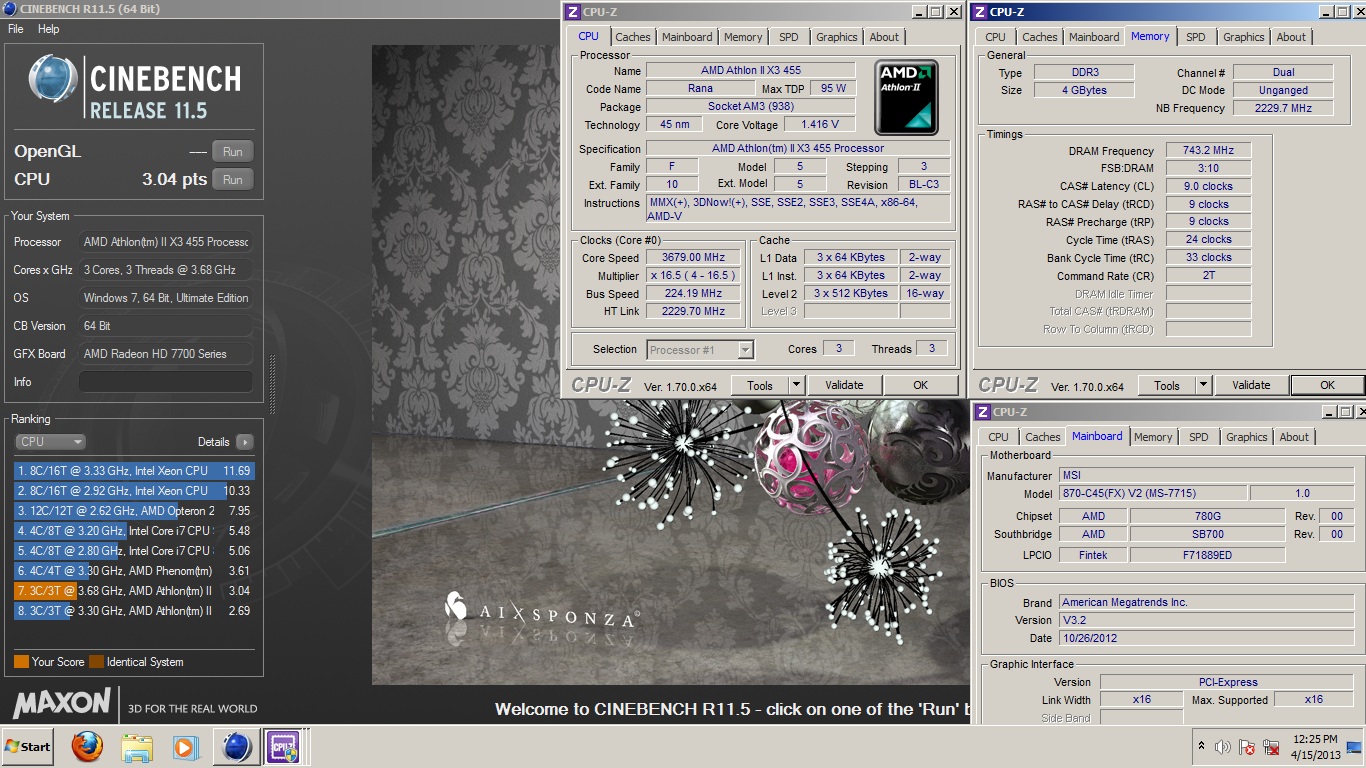The height and width of the screenshot is (768, 1366).
Task: Switch to Cinebench taskbar icon
Action: click(236, 747)
